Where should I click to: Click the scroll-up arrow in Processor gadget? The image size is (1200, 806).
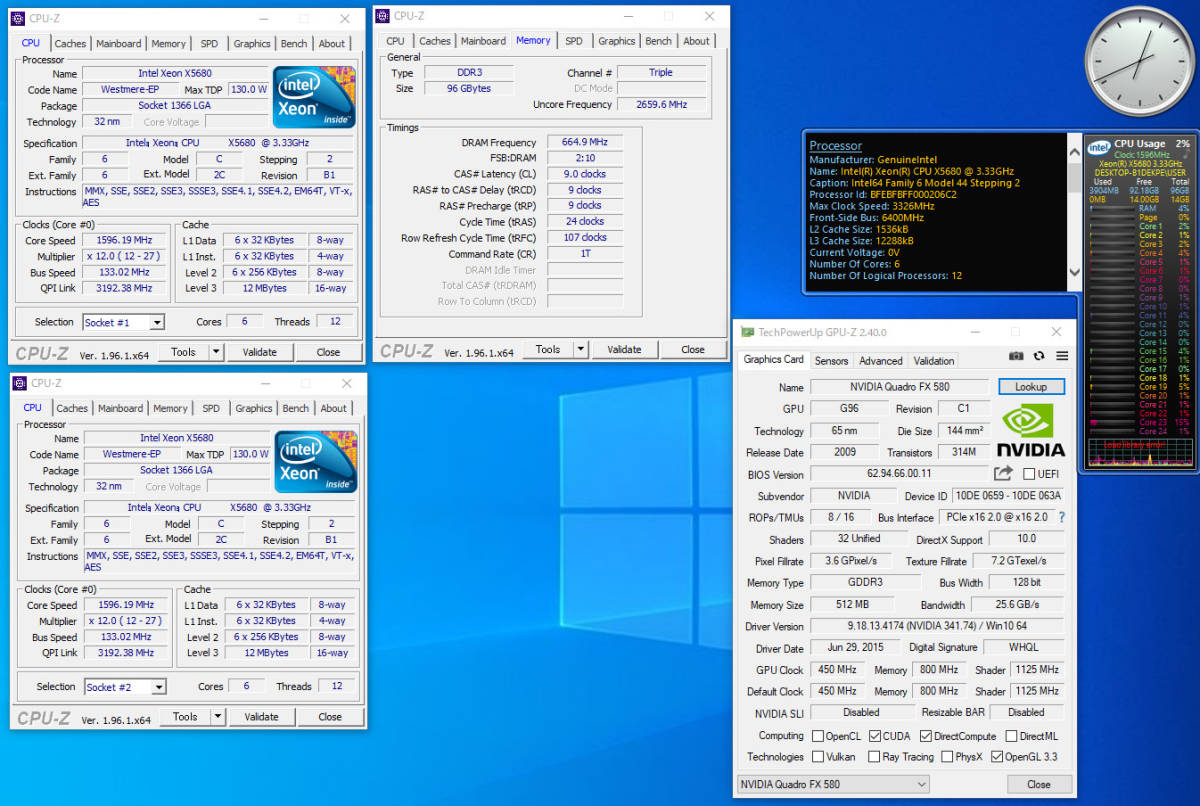pyautogui.click(x=1075, y=151)
